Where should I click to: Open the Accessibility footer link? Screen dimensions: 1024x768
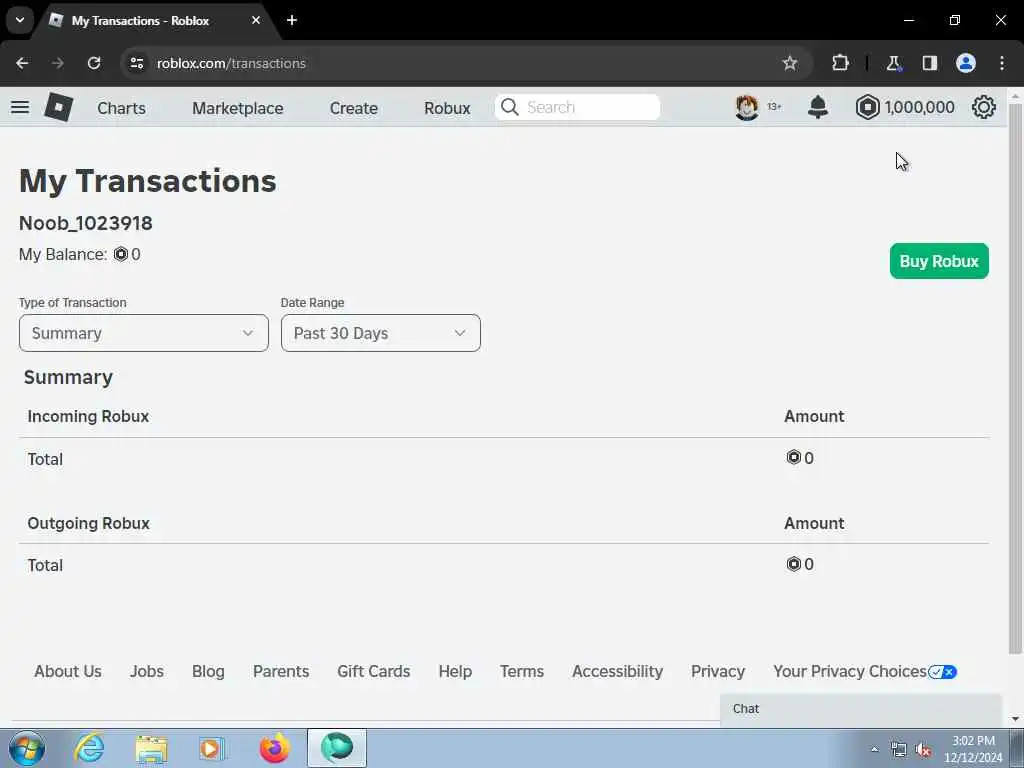(618, 671)
